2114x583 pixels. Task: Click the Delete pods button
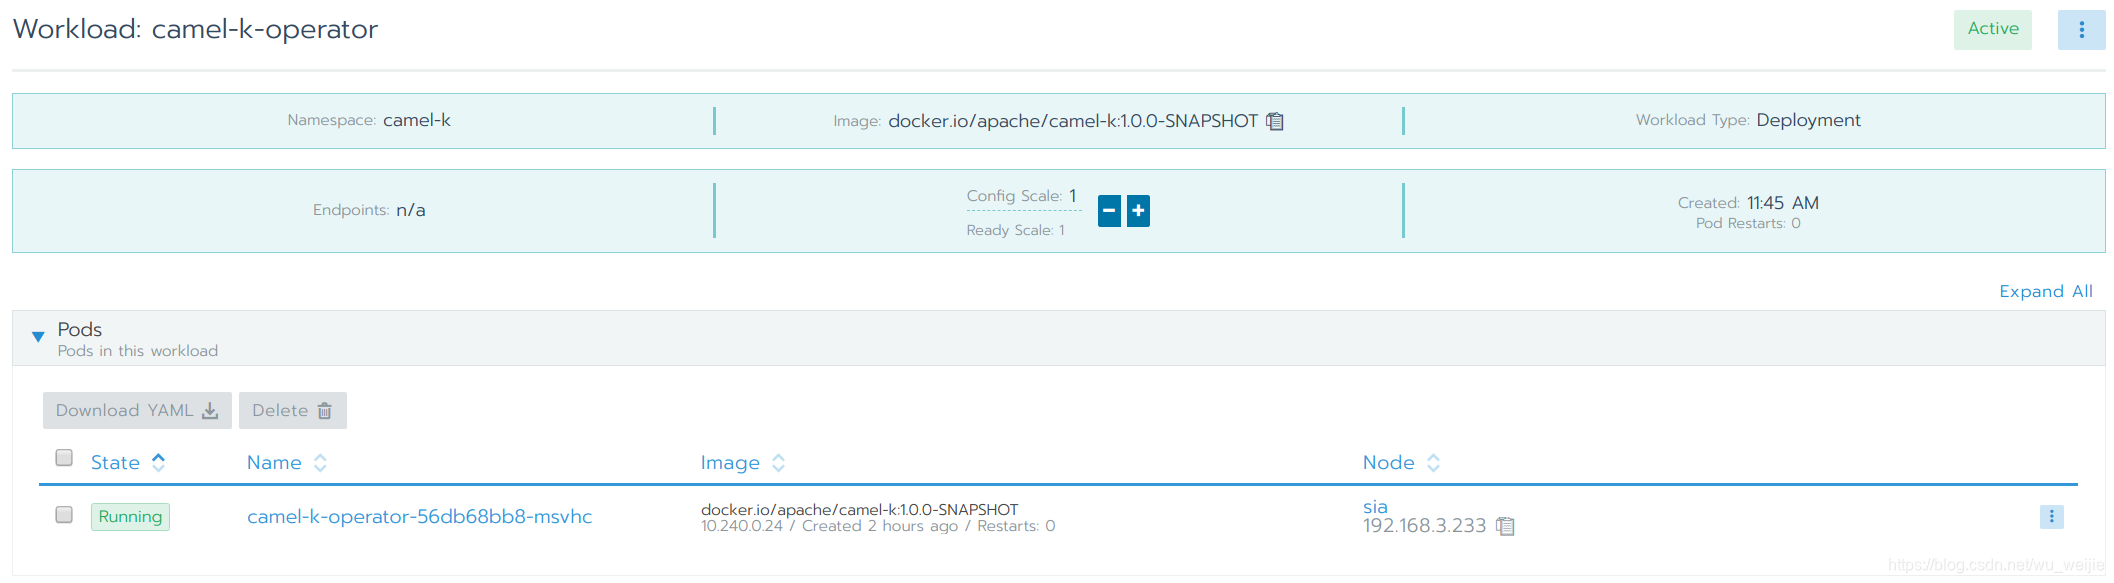pyautogui.click(x=292, y=411)
